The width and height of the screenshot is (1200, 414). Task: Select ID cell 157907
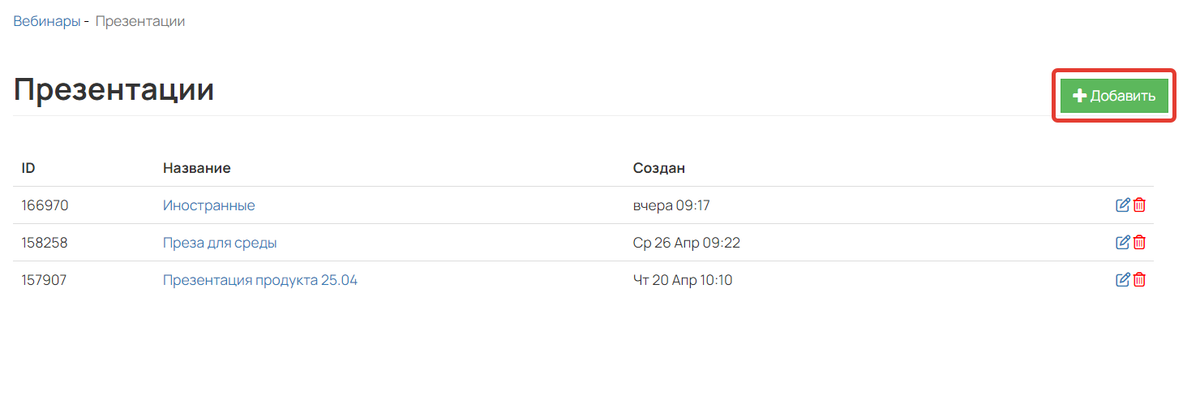[x=44, y=280]
